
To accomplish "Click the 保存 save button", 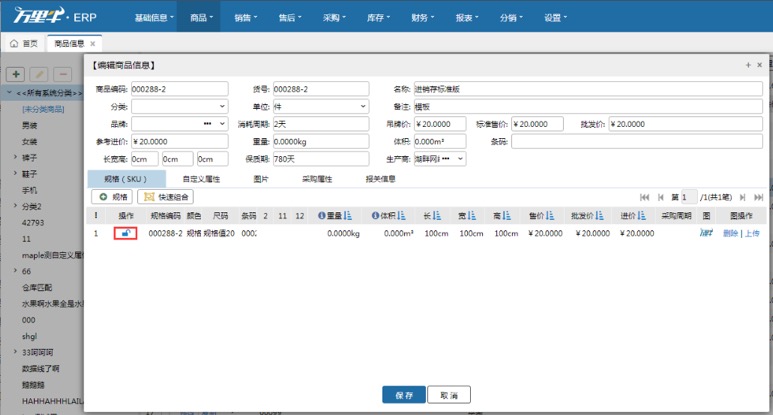I will pos(404,395).
